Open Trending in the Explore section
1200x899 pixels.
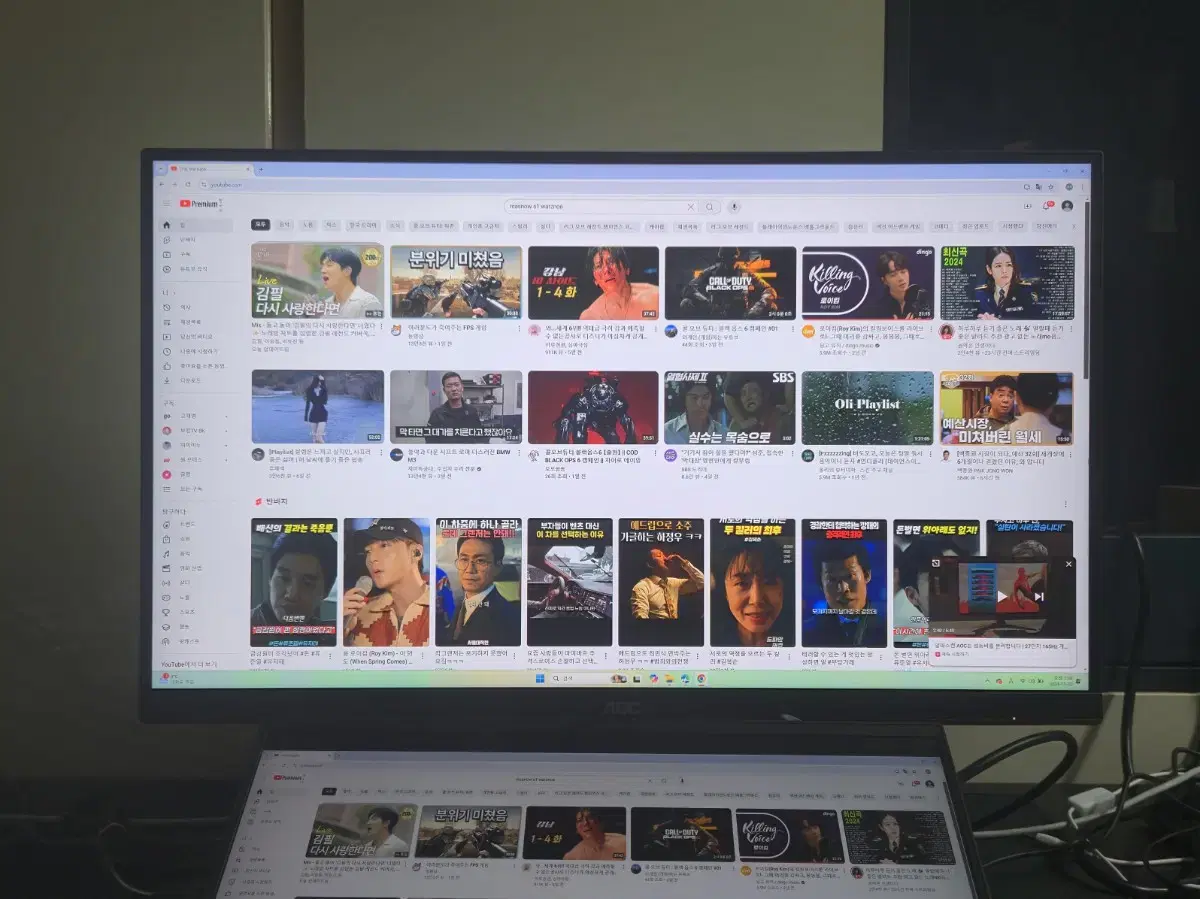pyautogui.click(x=193, y=524)
